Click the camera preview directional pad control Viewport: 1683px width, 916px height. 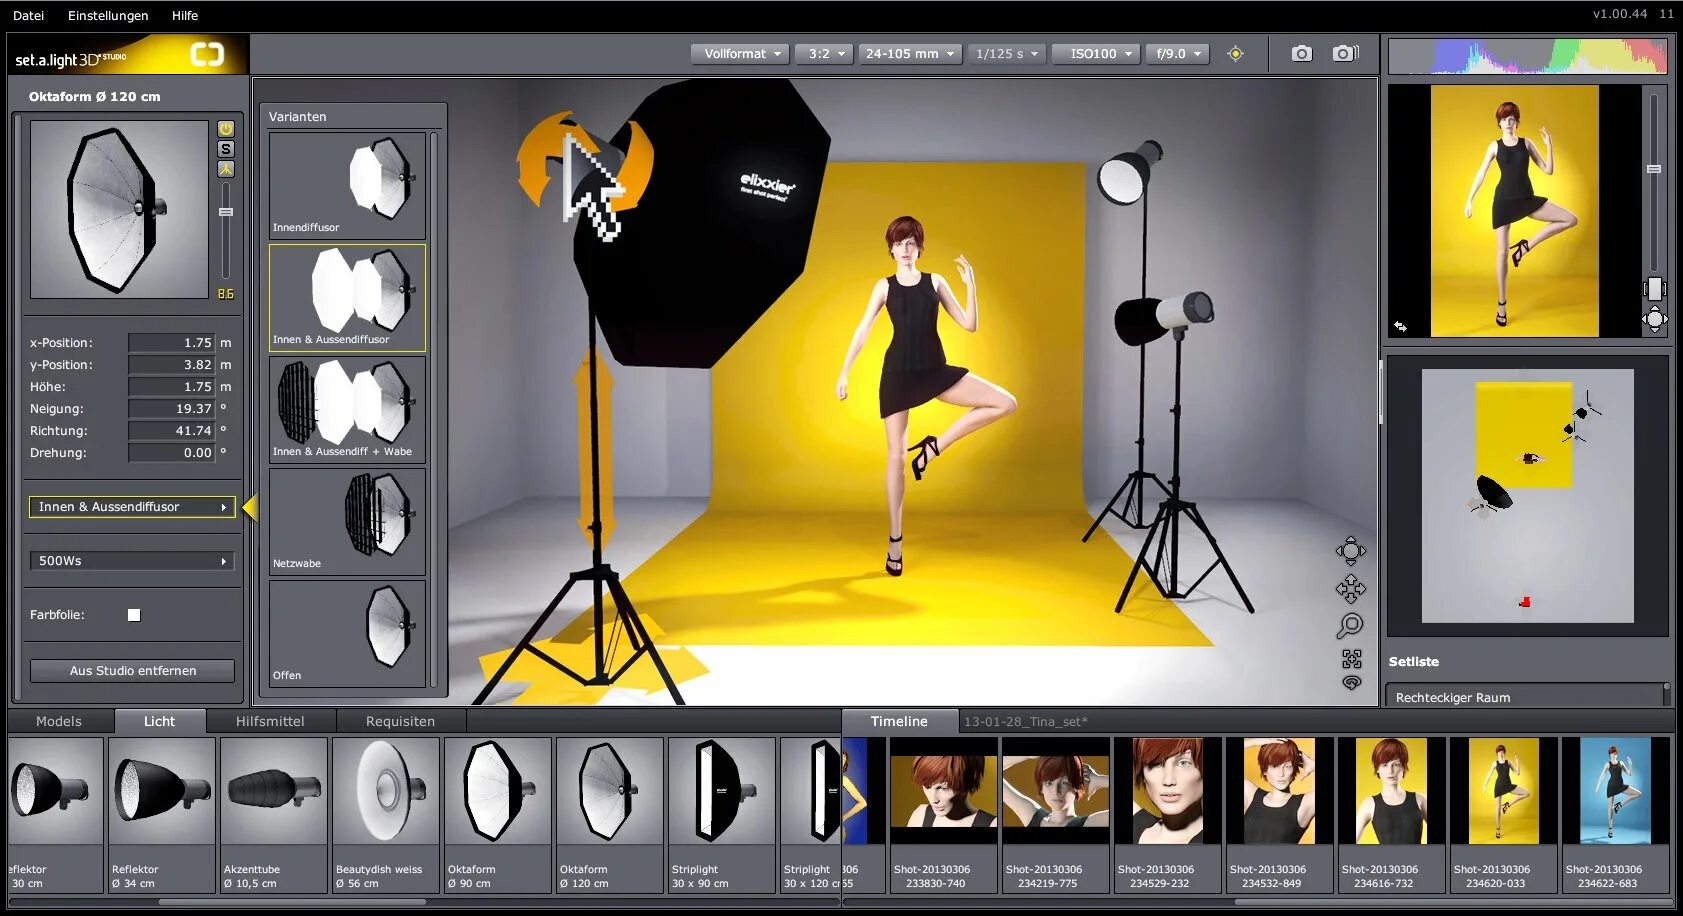tap(1655, 320)
